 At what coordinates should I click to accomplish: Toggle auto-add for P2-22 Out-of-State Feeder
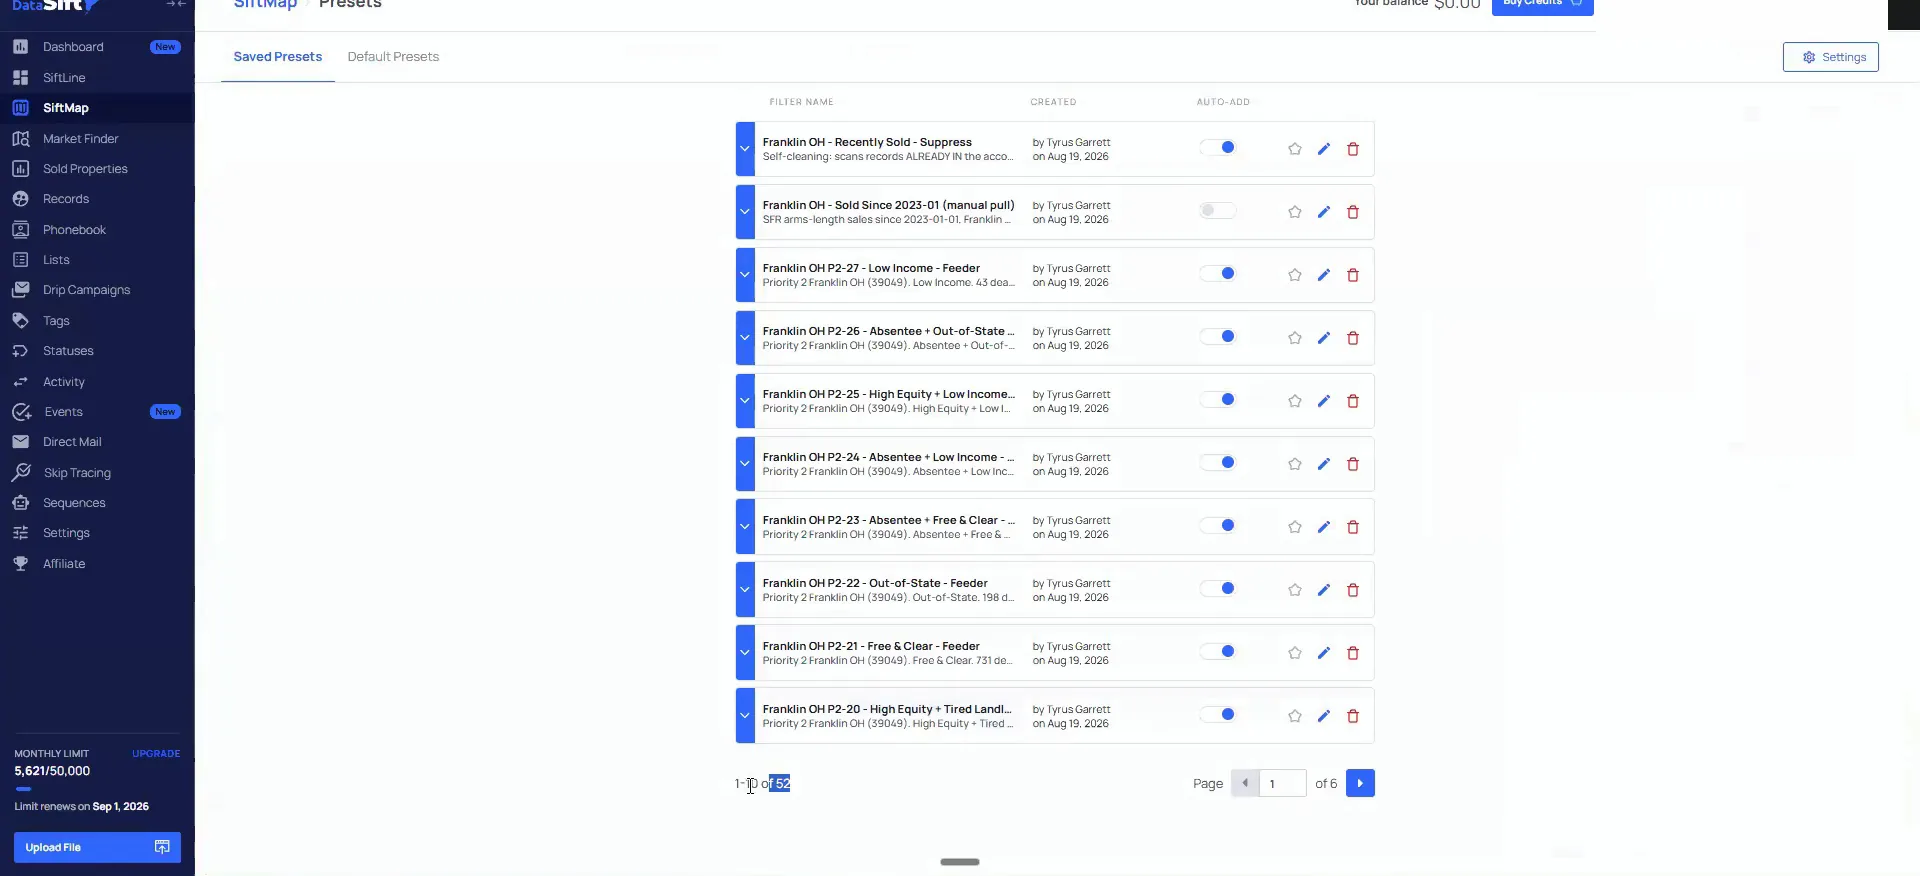pyautogui.click(x=1218, y=589)
